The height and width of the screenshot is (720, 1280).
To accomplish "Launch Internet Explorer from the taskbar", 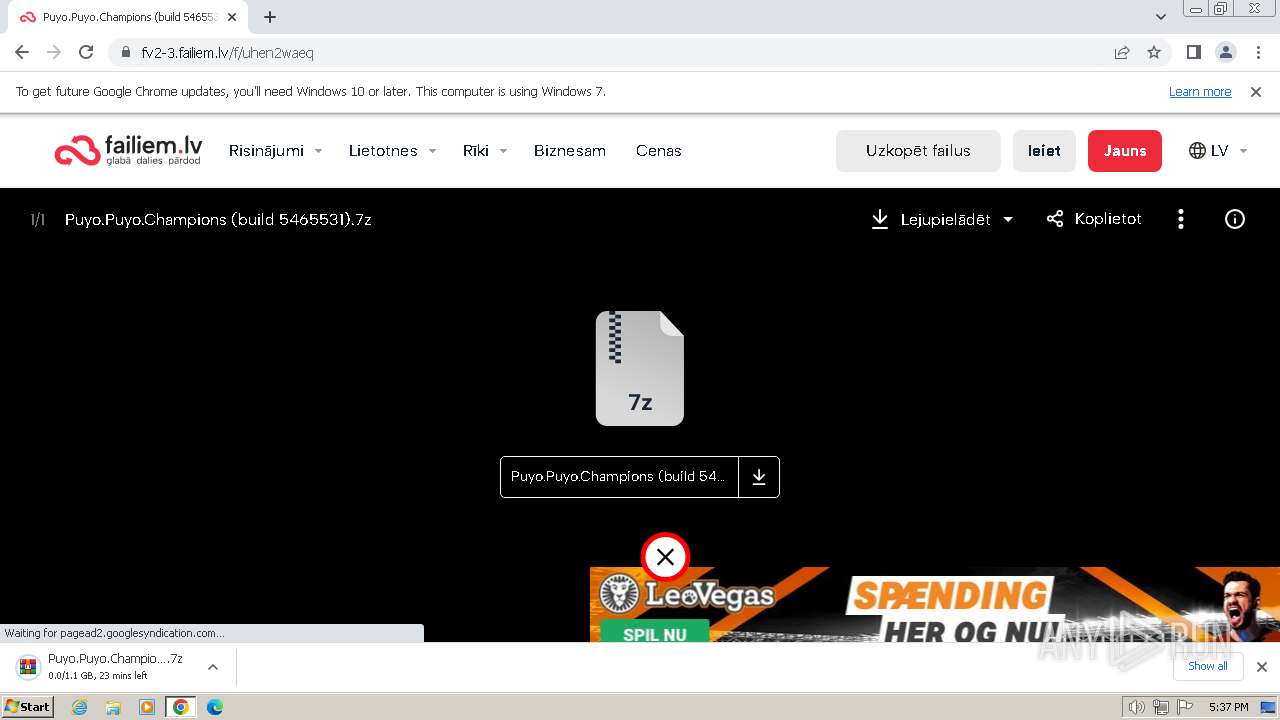I will (x=80, y=707).
